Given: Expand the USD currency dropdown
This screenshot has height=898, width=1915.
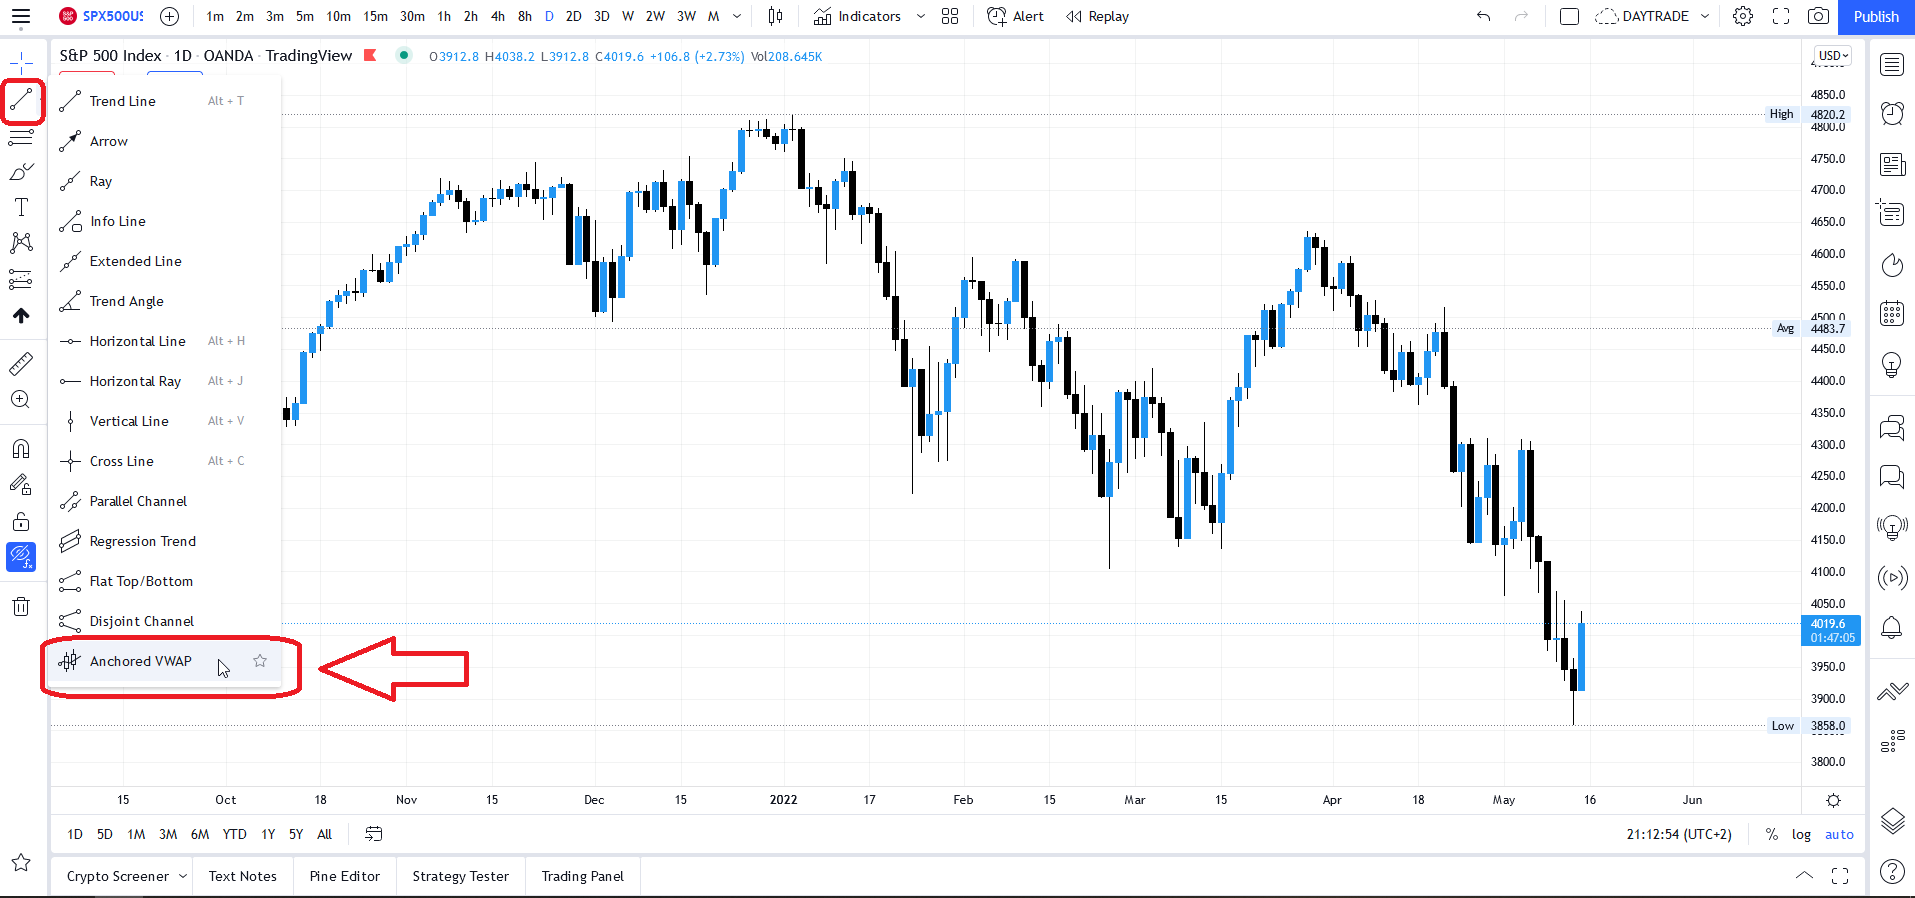Looking at the screenshot, I should pyautogui.click(x=1833, y=56).
